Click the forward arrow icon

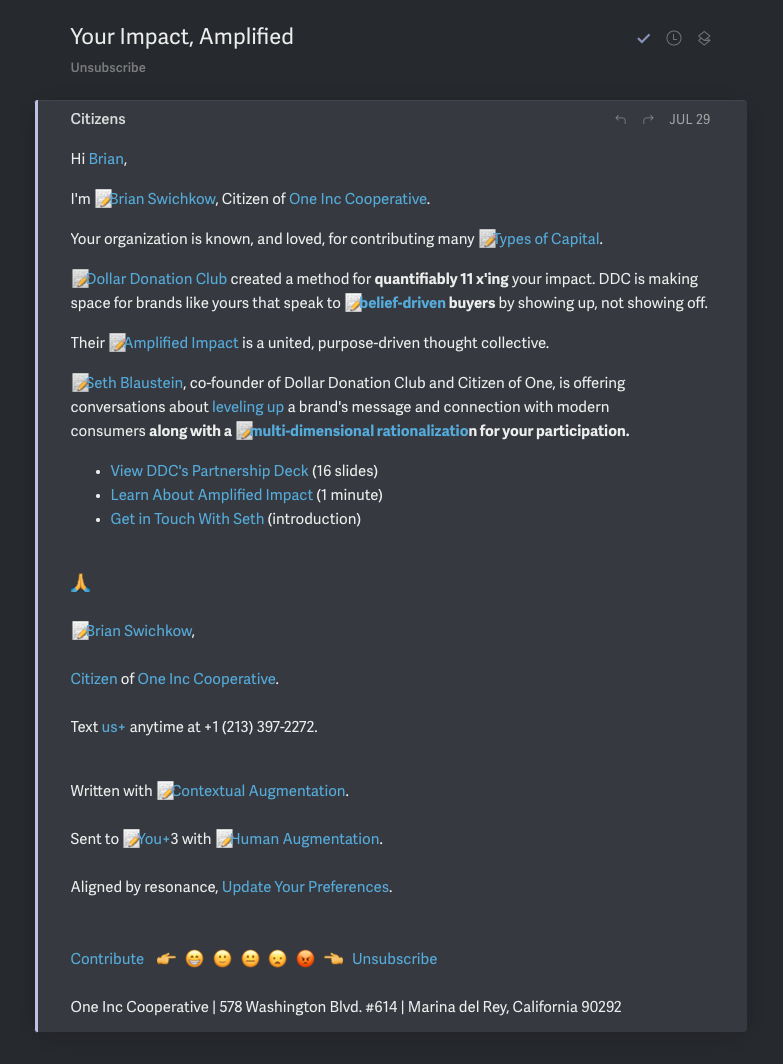[648, 120]
